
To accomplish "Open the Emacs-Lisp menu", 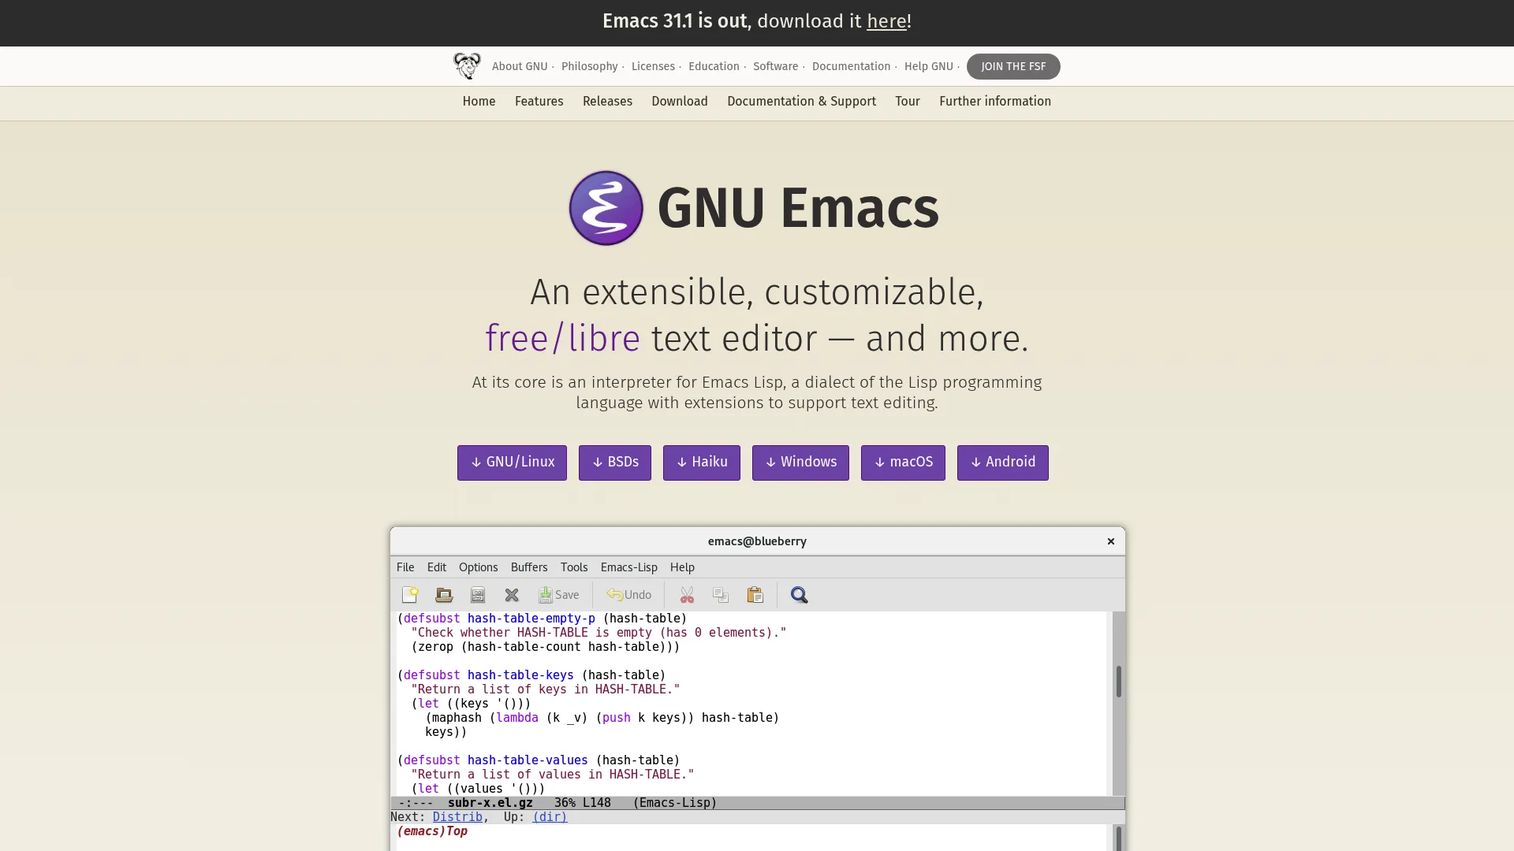I will [x=629, y=567].
